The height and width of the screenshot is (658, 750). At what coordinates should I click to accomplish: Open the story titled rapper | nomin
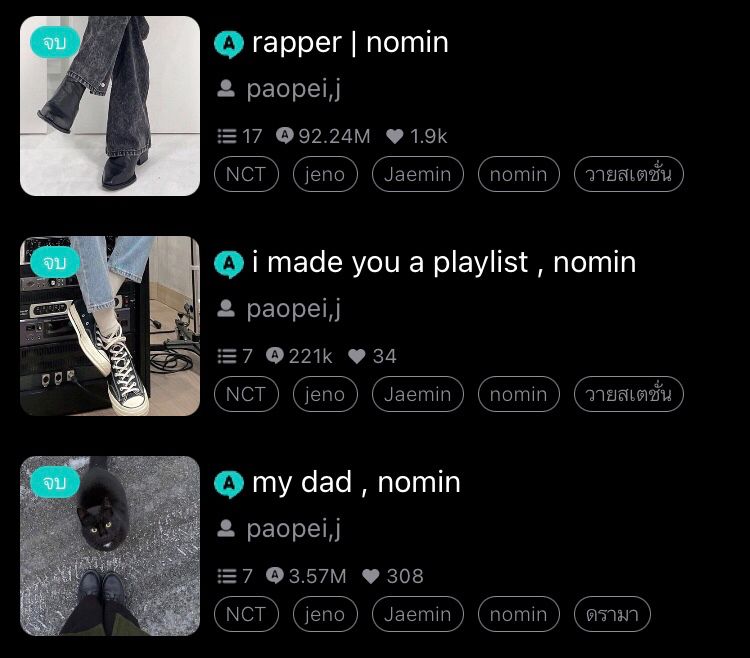click(350, 43)
